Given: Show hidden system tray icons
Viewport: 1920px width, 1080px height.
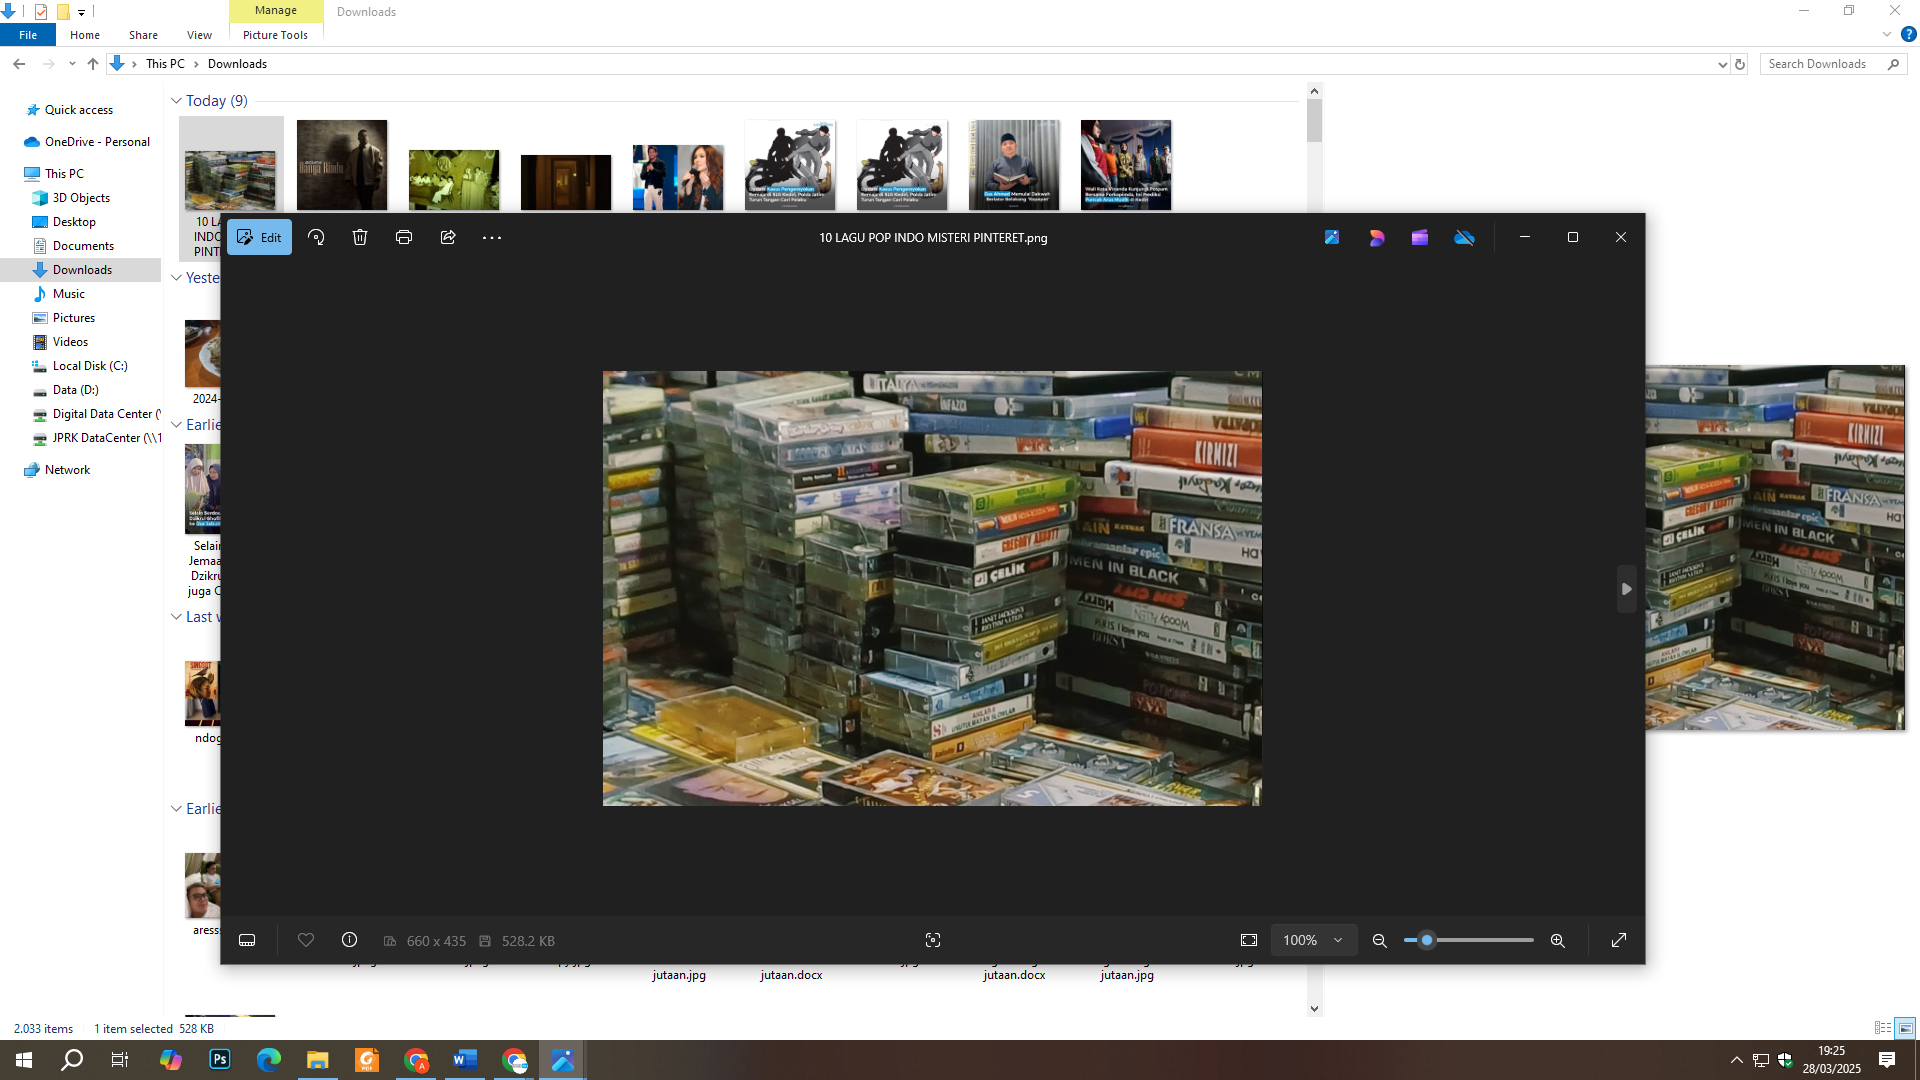Looking at the screenshot, I should 1737,1060.
